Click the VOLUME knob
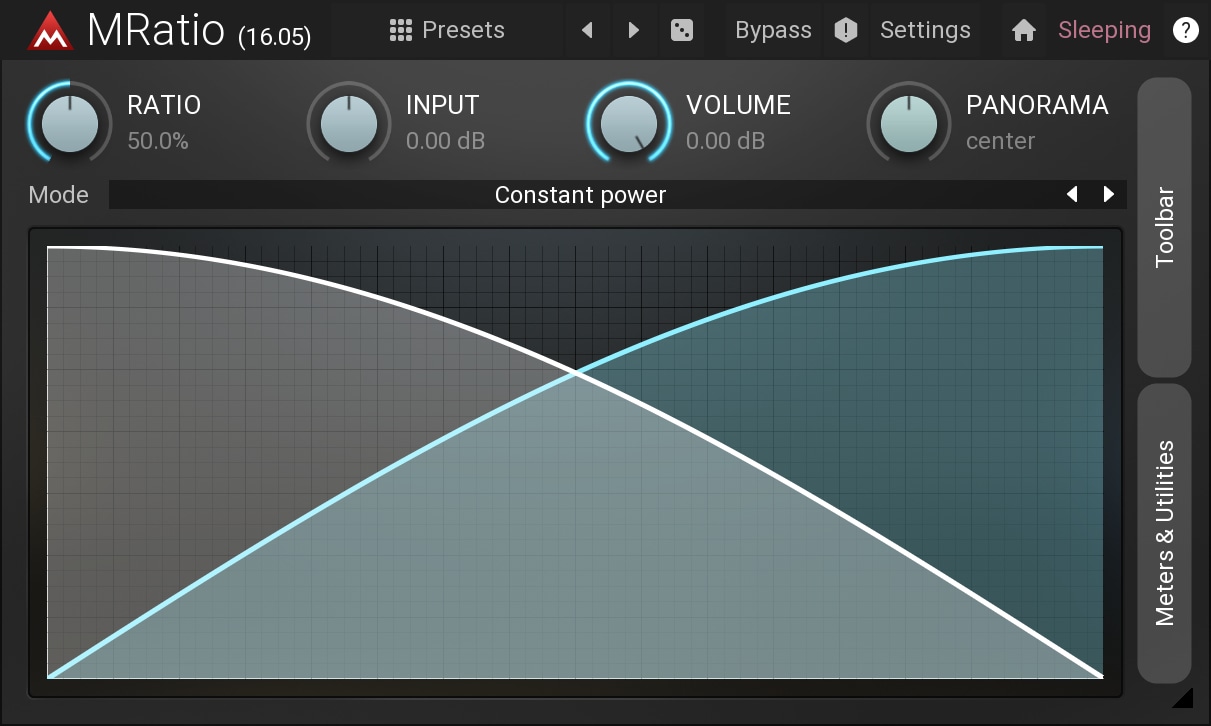This screenshot has width=1211, height=726. click(x=628, y=123)
